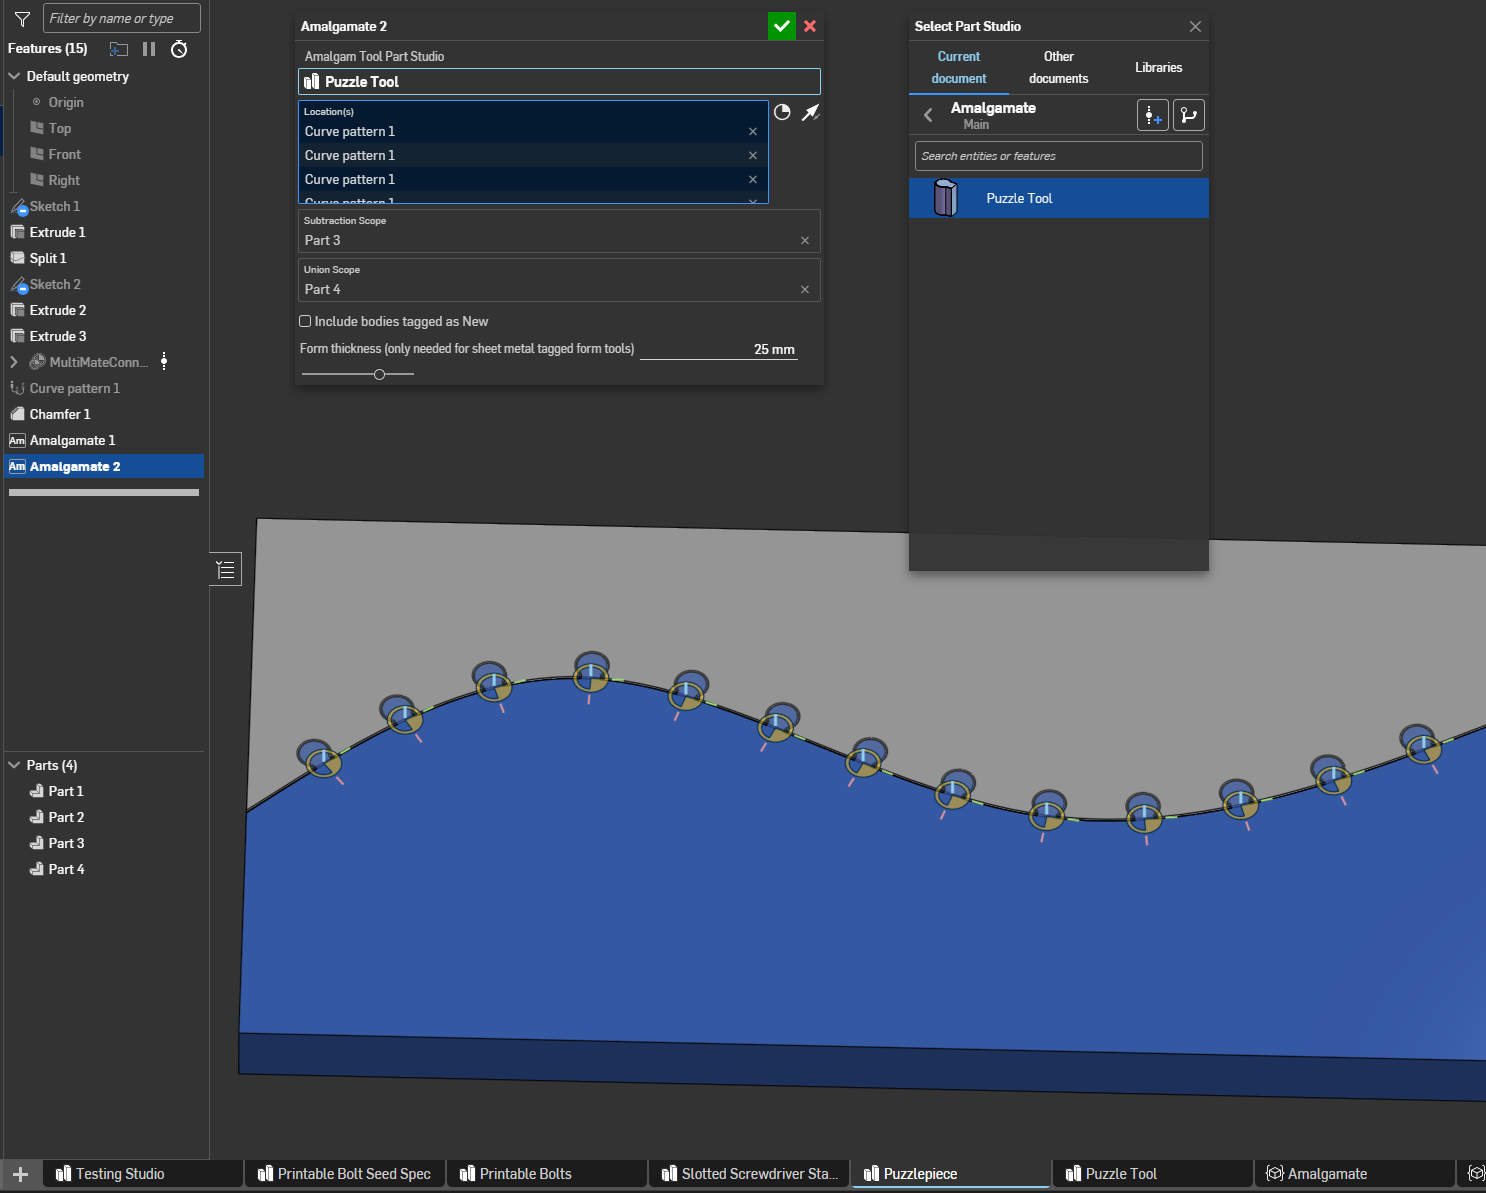
Task: Confirm Amalgamate 2 with the green checkmark
Action: coord(781,26)
